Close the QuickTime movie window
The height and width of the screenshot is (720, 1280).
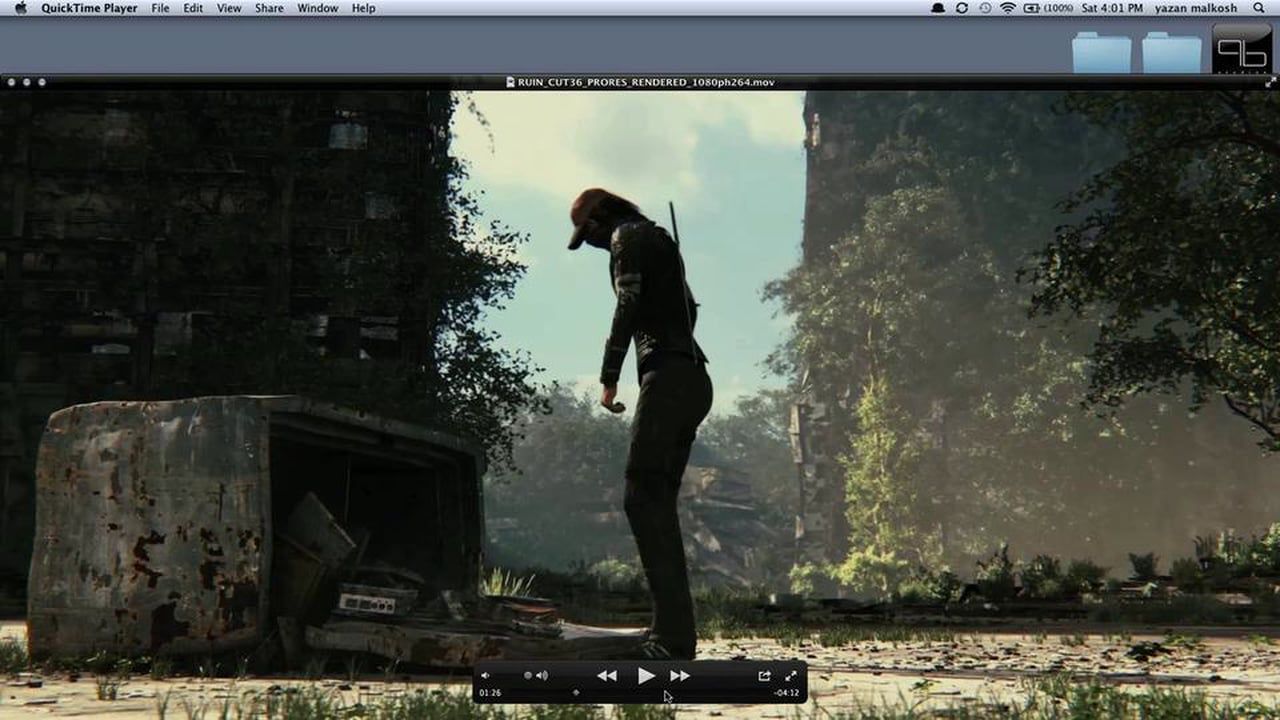click(x=10, y=82)
